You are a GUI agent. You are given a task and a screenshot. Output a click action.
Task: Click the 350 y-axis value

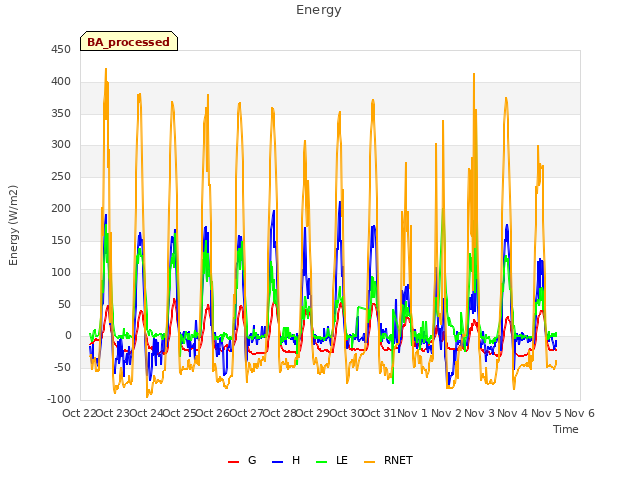pos(61,113)
